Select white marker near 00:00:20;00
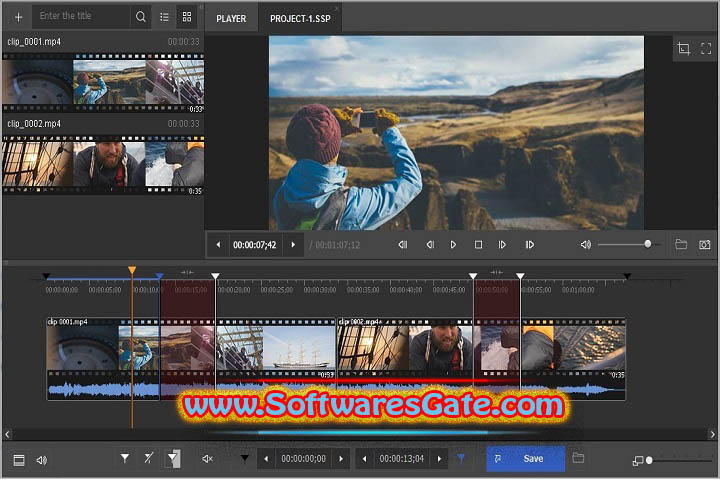 tap(215, 276)
